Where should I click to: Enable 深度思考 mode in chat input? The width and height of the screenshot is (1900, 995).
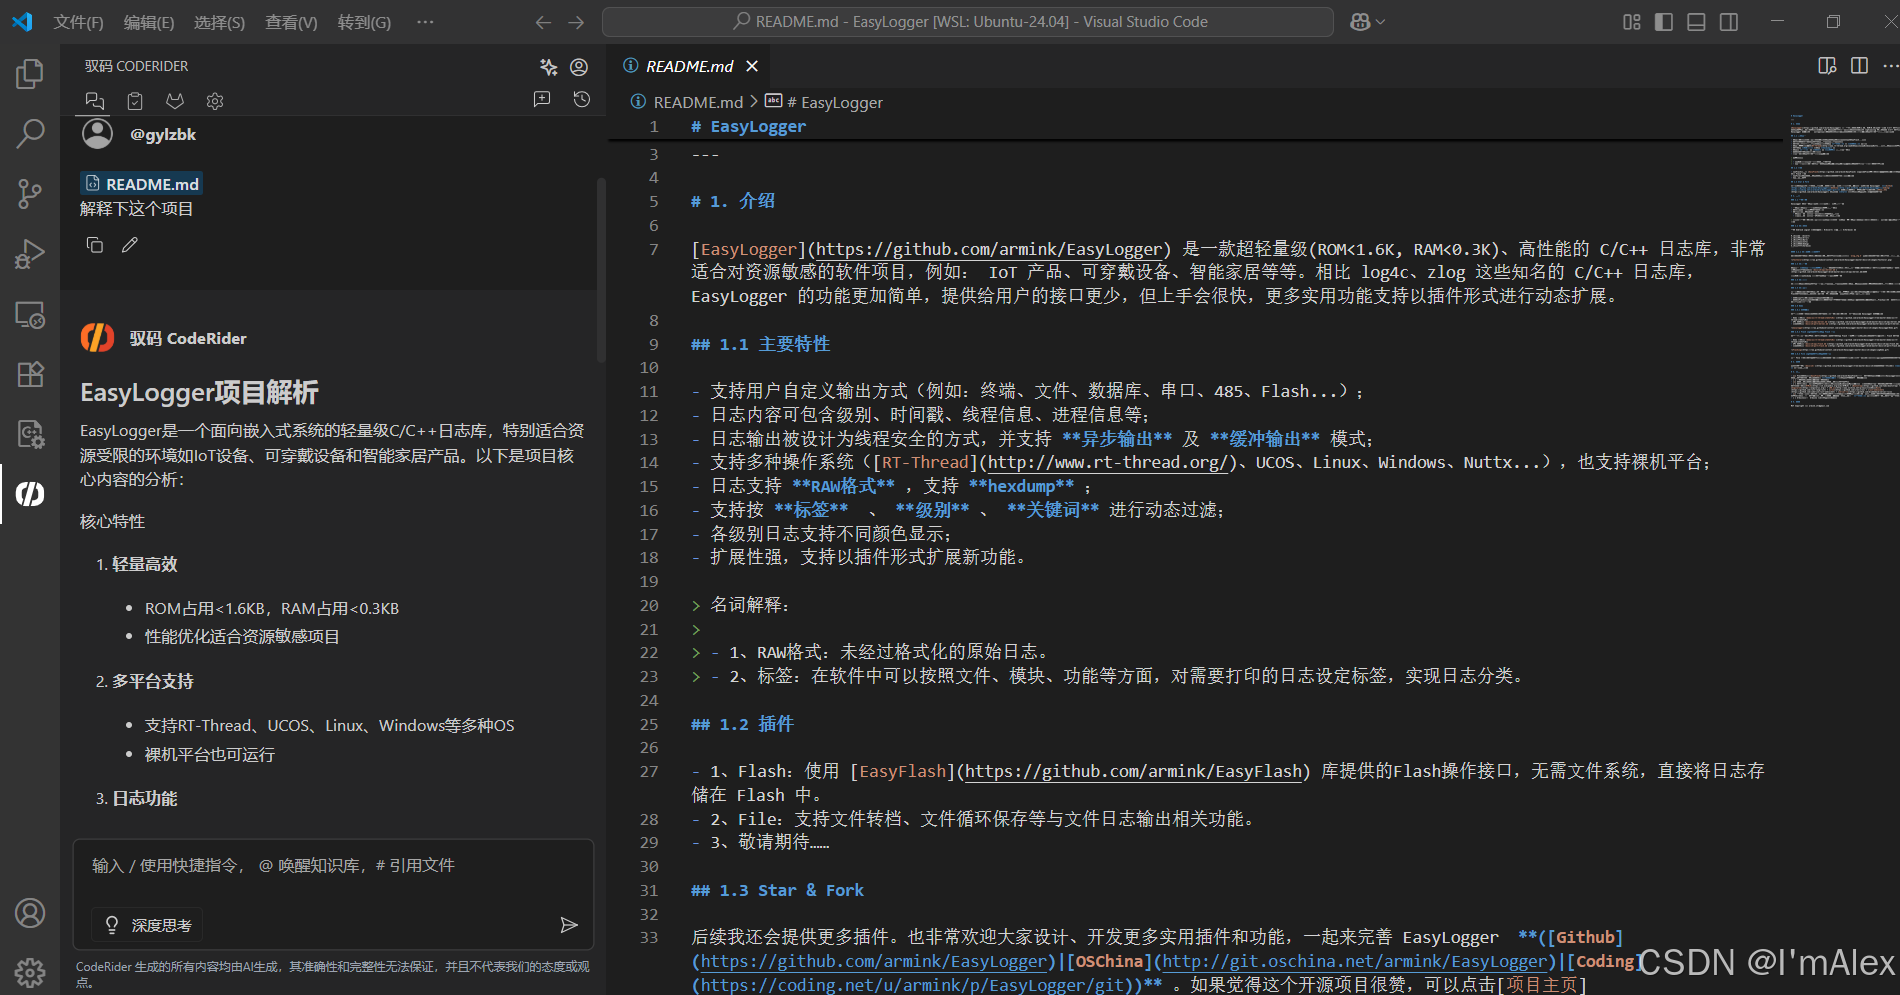(146, 924)
